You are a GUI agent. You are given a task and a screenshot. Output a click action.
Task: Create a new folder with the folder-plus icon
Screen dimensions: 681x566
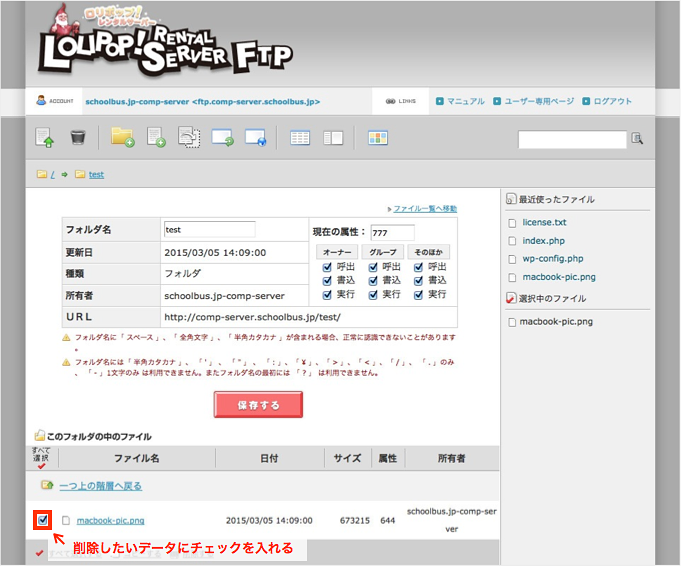pos(122,137)
